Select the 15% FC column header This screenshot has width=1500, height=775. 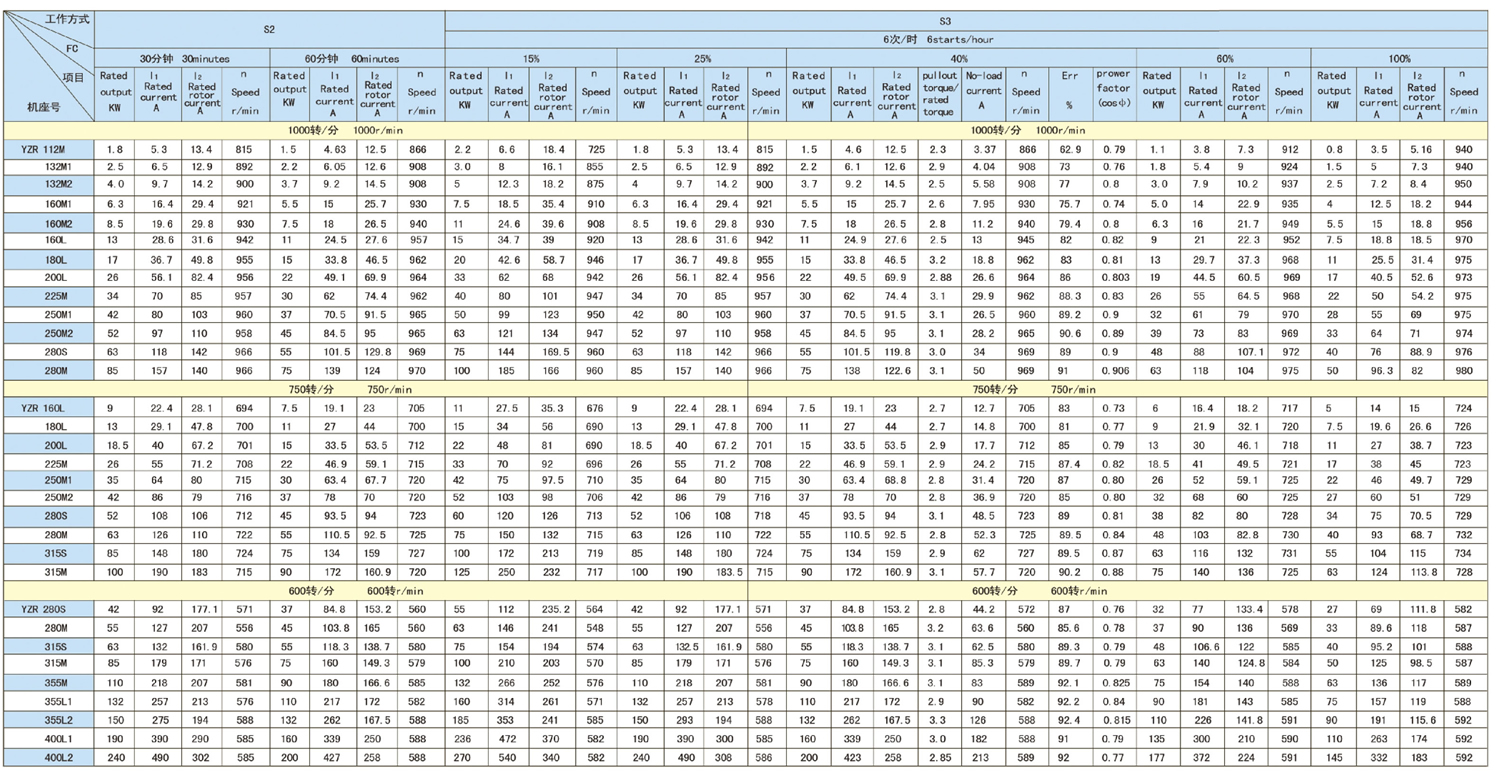530,59
